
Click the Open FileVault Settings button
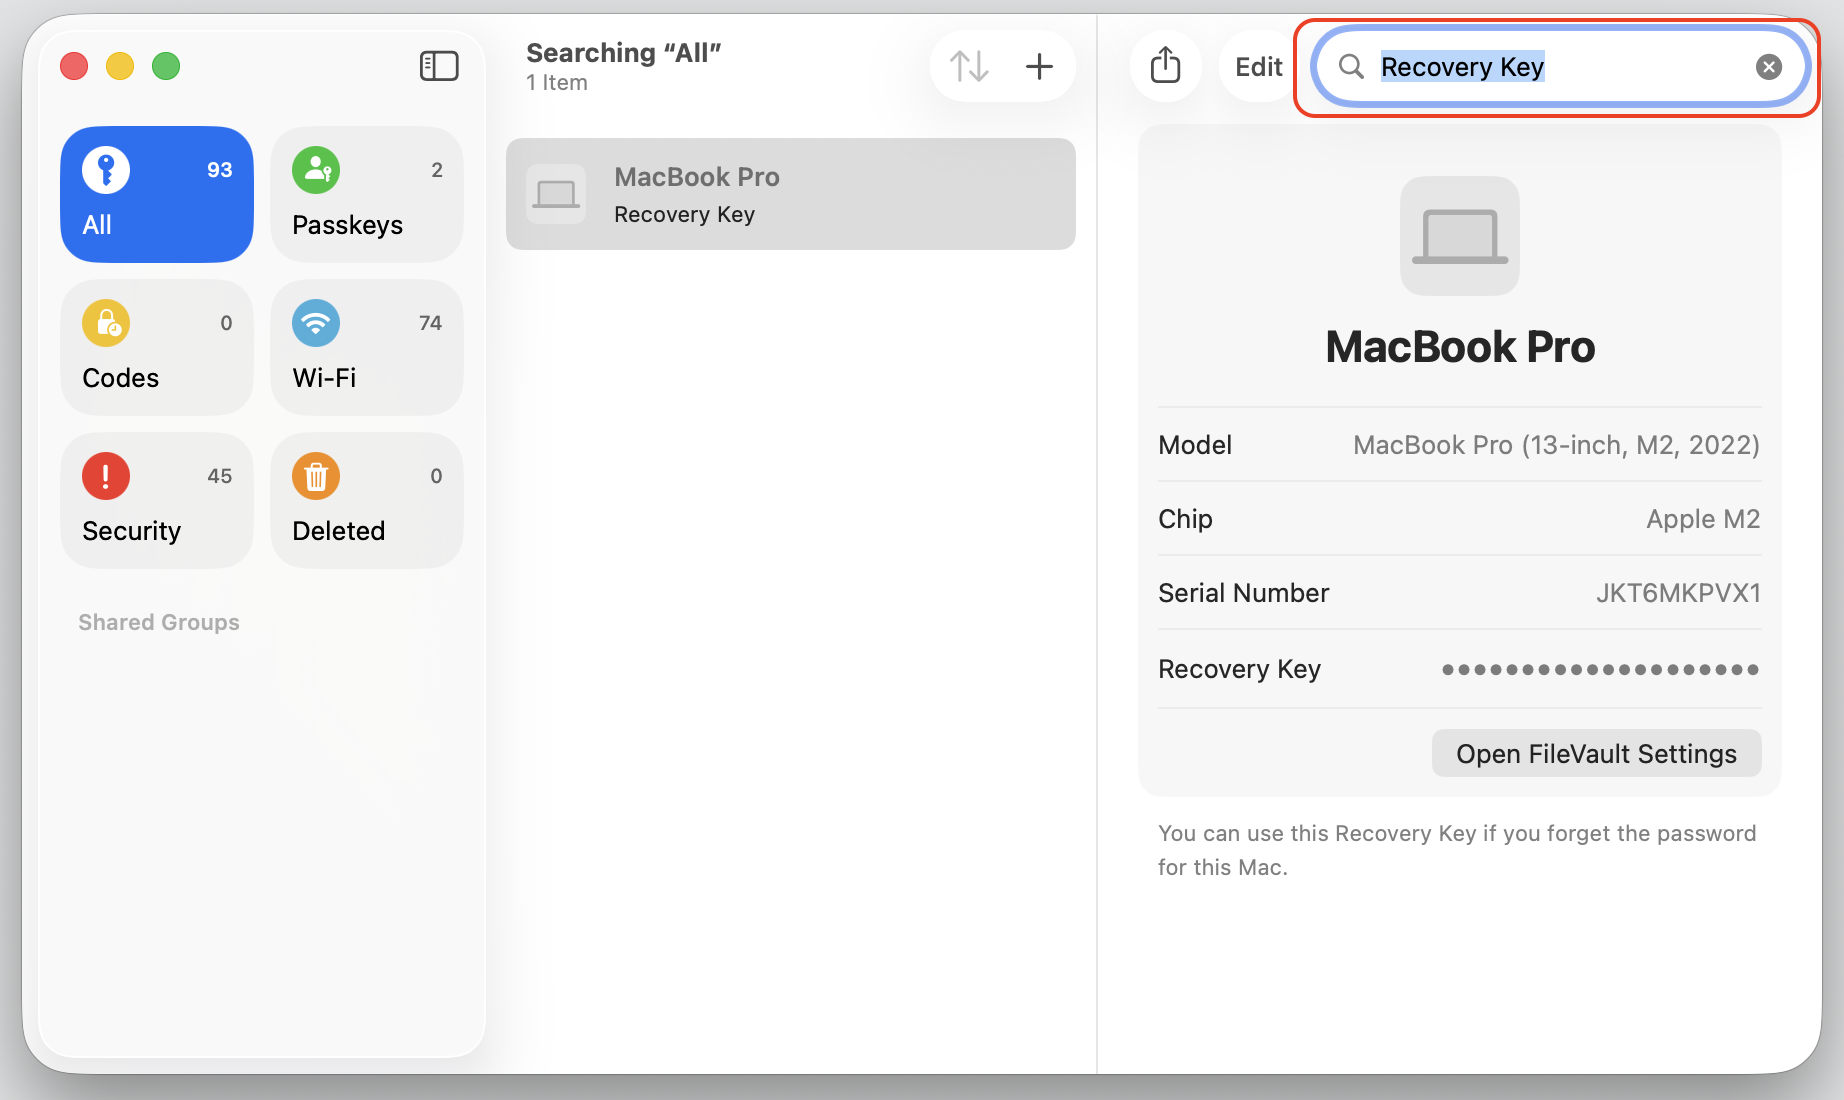coord(1596,753)
